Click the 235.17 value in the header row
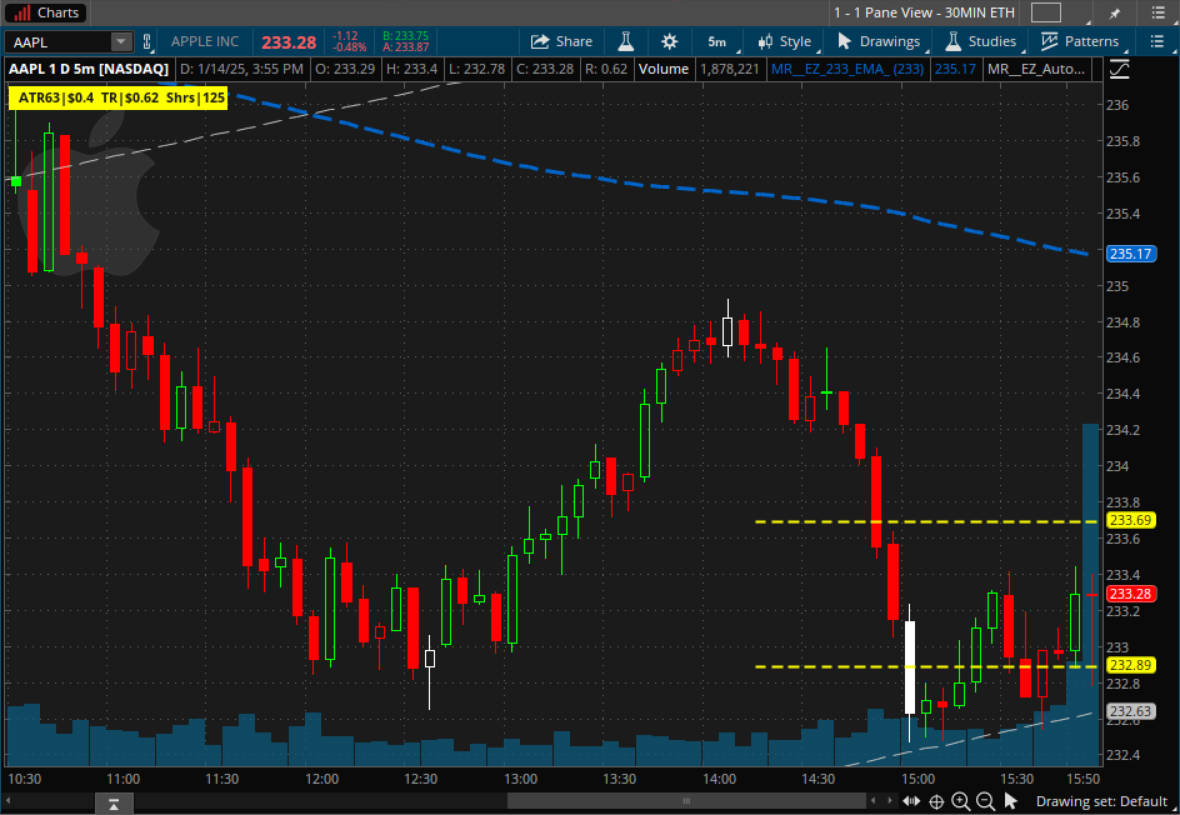The width and height of the screenshot is (1180, 815). (x=955, y=69)
